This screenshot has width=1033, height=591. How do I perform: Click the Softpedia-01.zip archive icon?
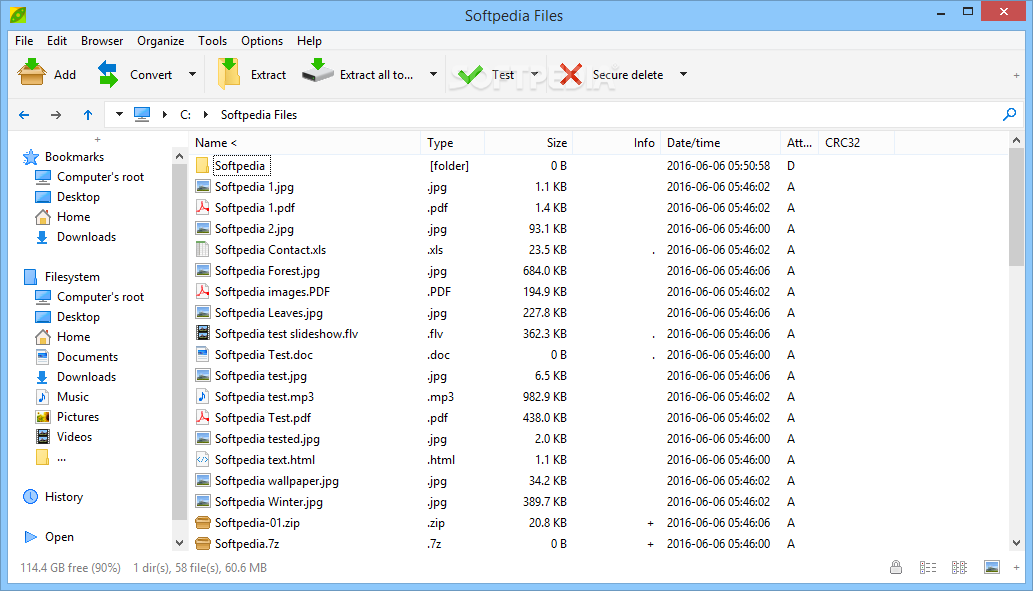click(203, 522)
